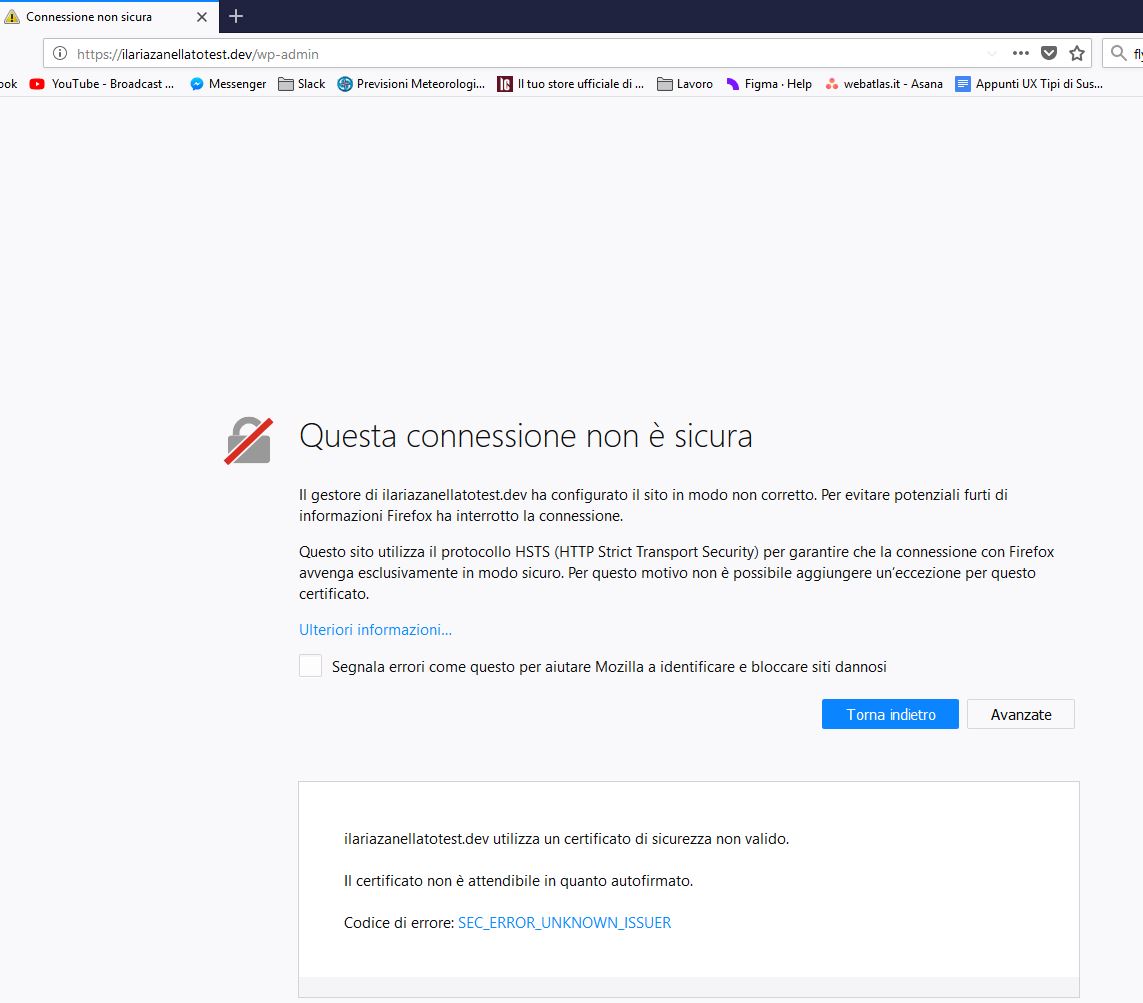Open a new browser tab
1143x1003 pixels.
pyautogui.click(x=234, y=16)
